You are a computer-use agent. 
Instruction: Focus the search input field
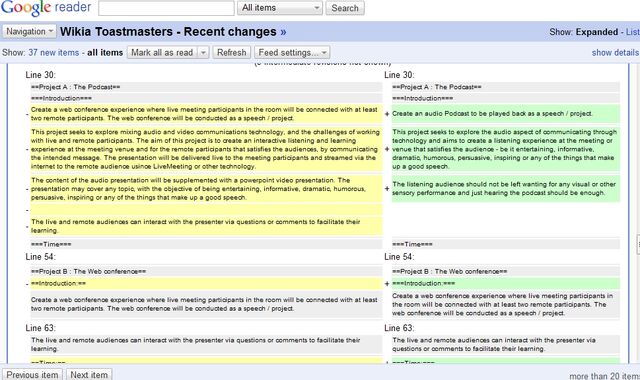(166, 8)
